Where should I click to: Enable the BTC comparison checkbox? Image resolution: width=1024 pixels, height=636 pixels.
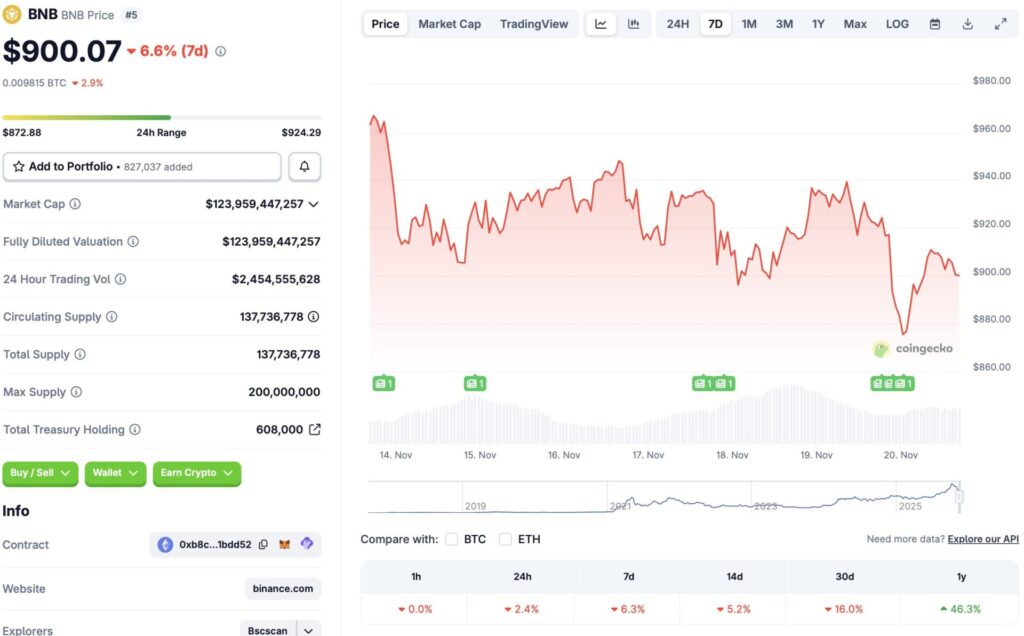tap(452, 538)
